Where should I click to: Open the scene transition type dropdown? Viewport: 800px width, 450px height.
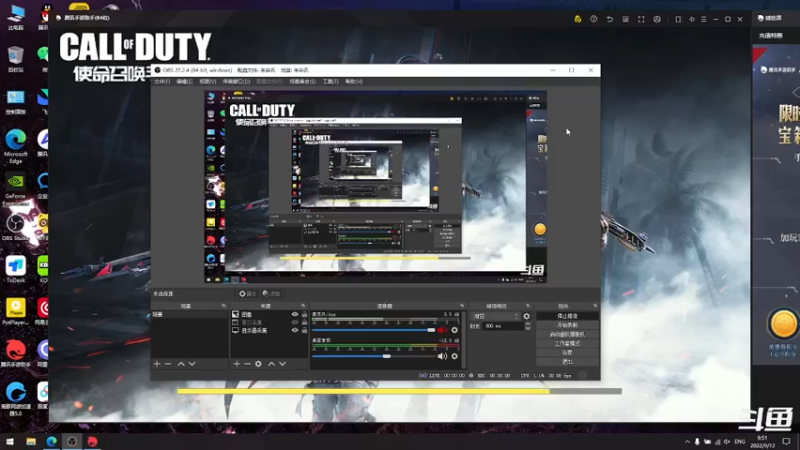[495, 316]
